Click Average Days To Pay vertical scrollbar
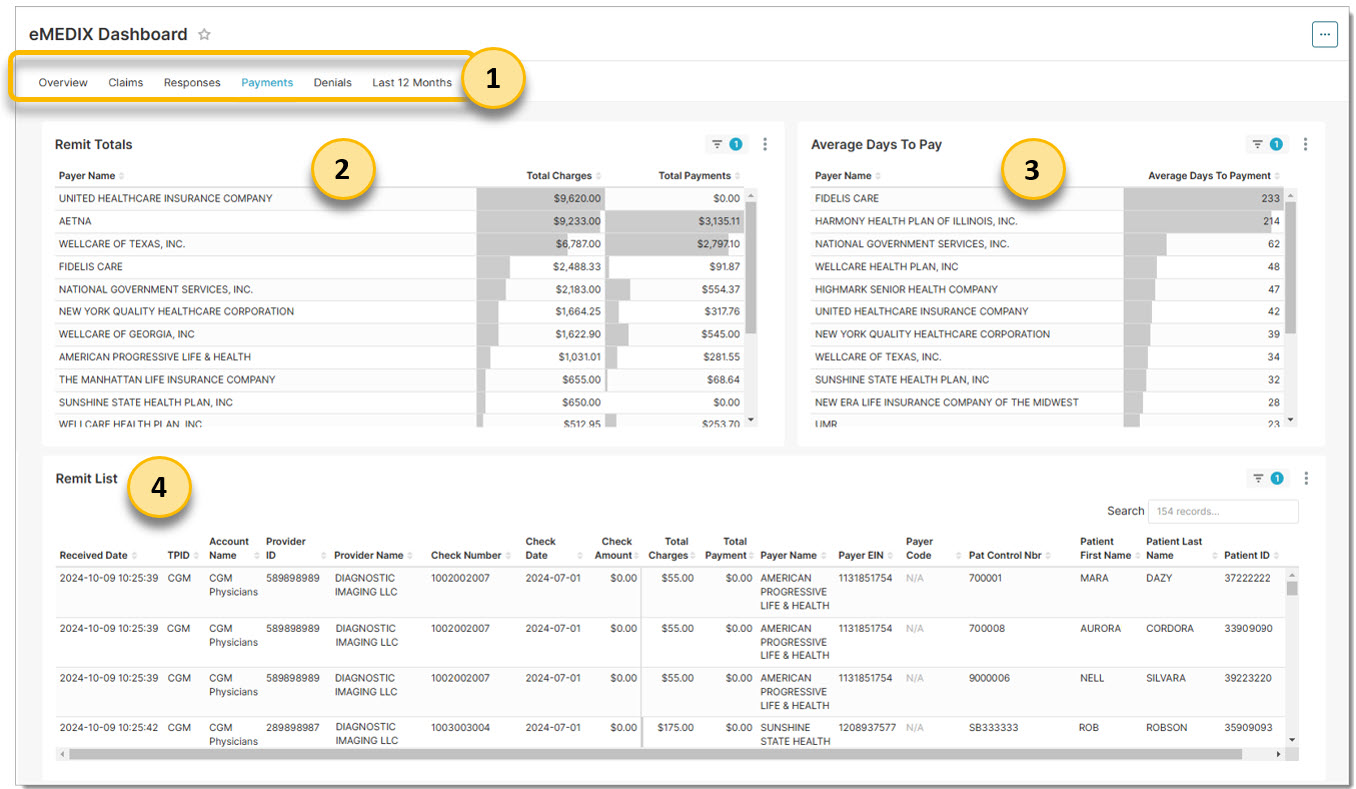 point(1290,267)
